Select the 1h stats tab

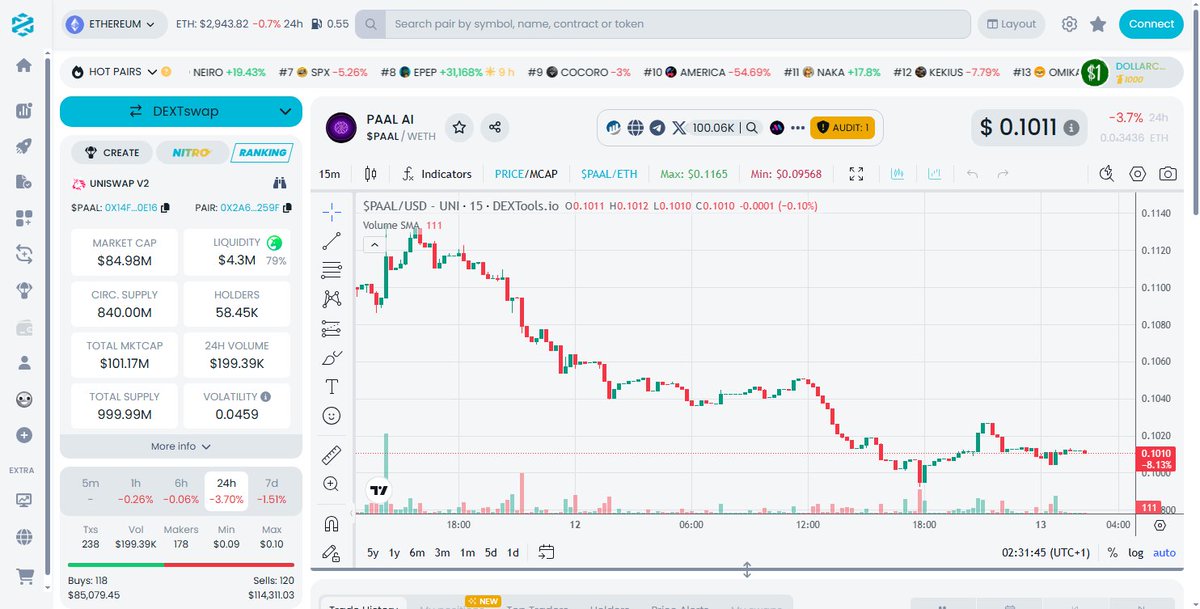pos(135,490)
